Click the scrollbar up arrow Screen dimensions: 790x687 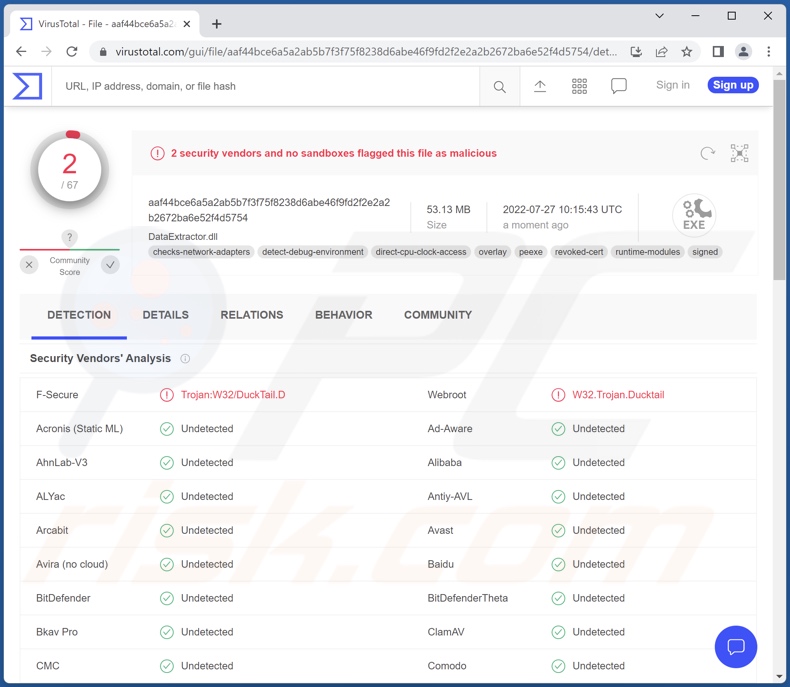pos(779,74)
